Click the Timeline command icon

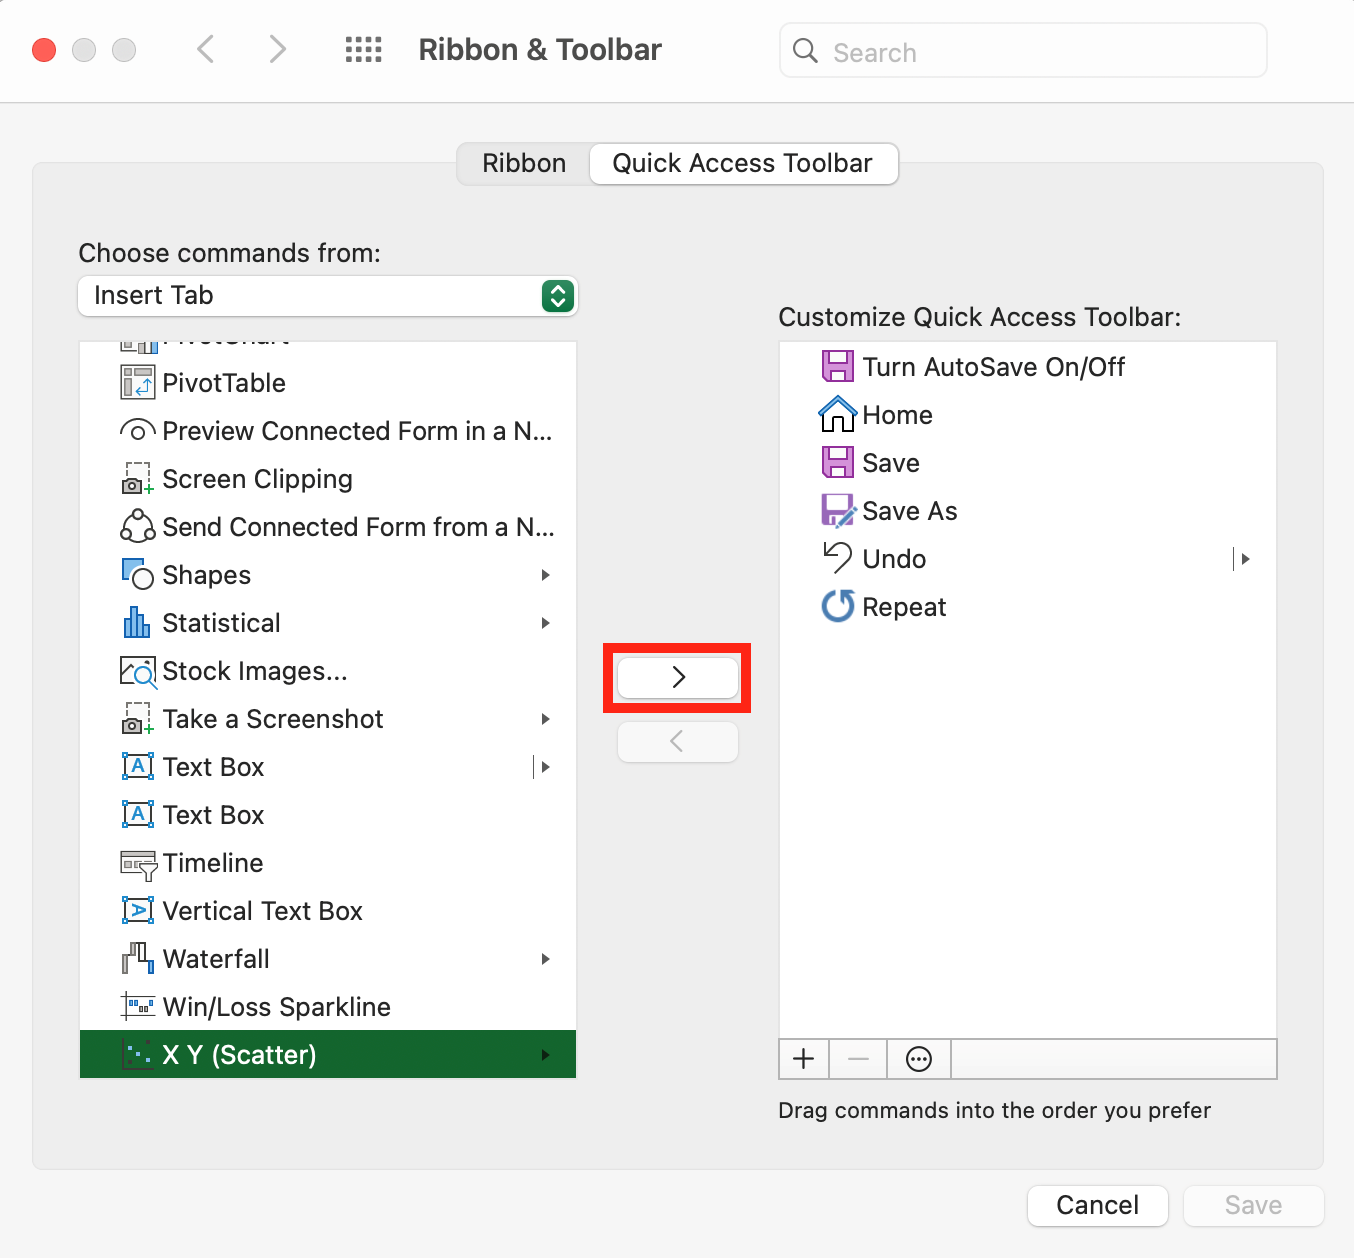pyautogui.click(x=138, y=863)
